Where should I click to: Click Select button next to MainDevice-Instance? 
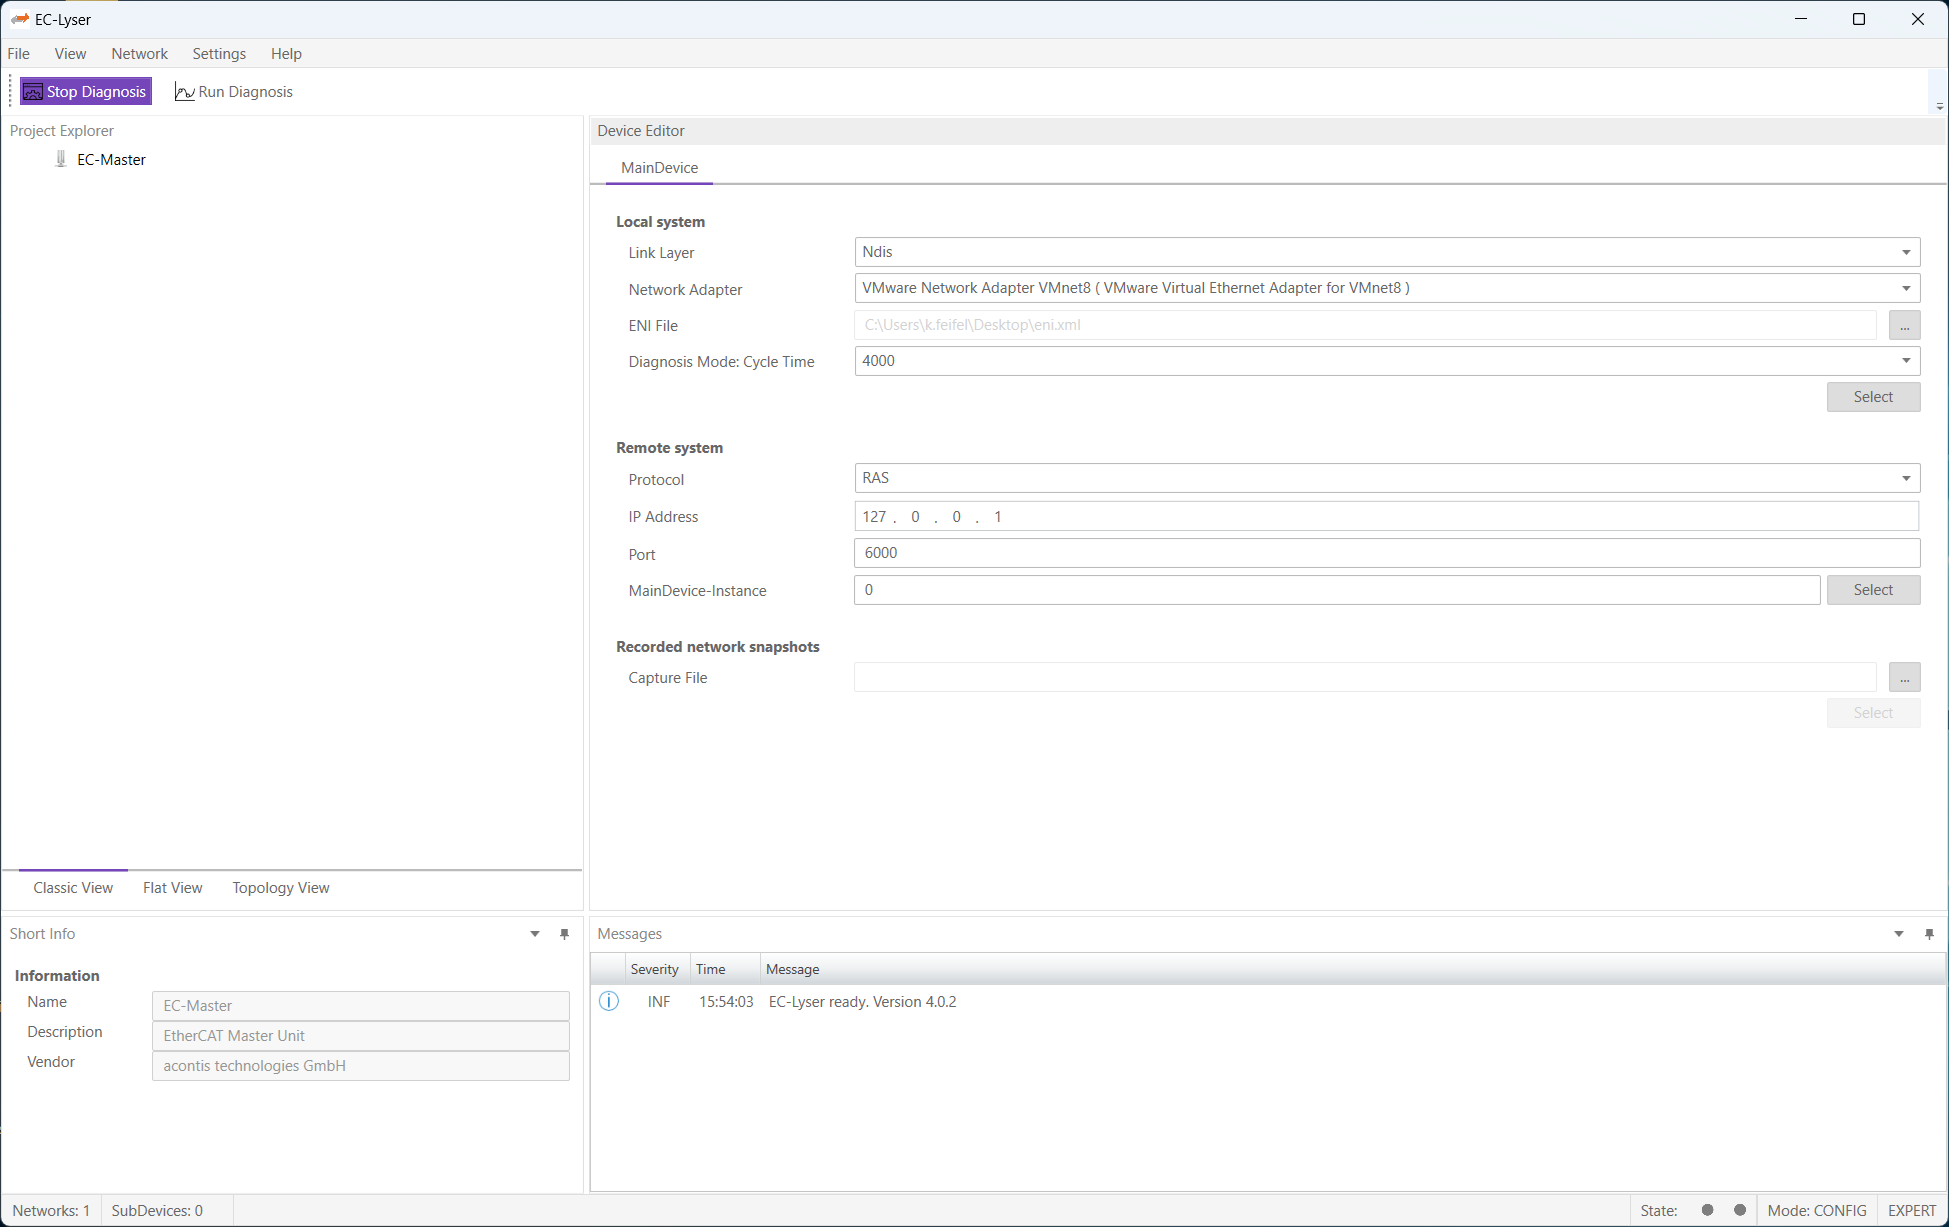click(1872, 590)
